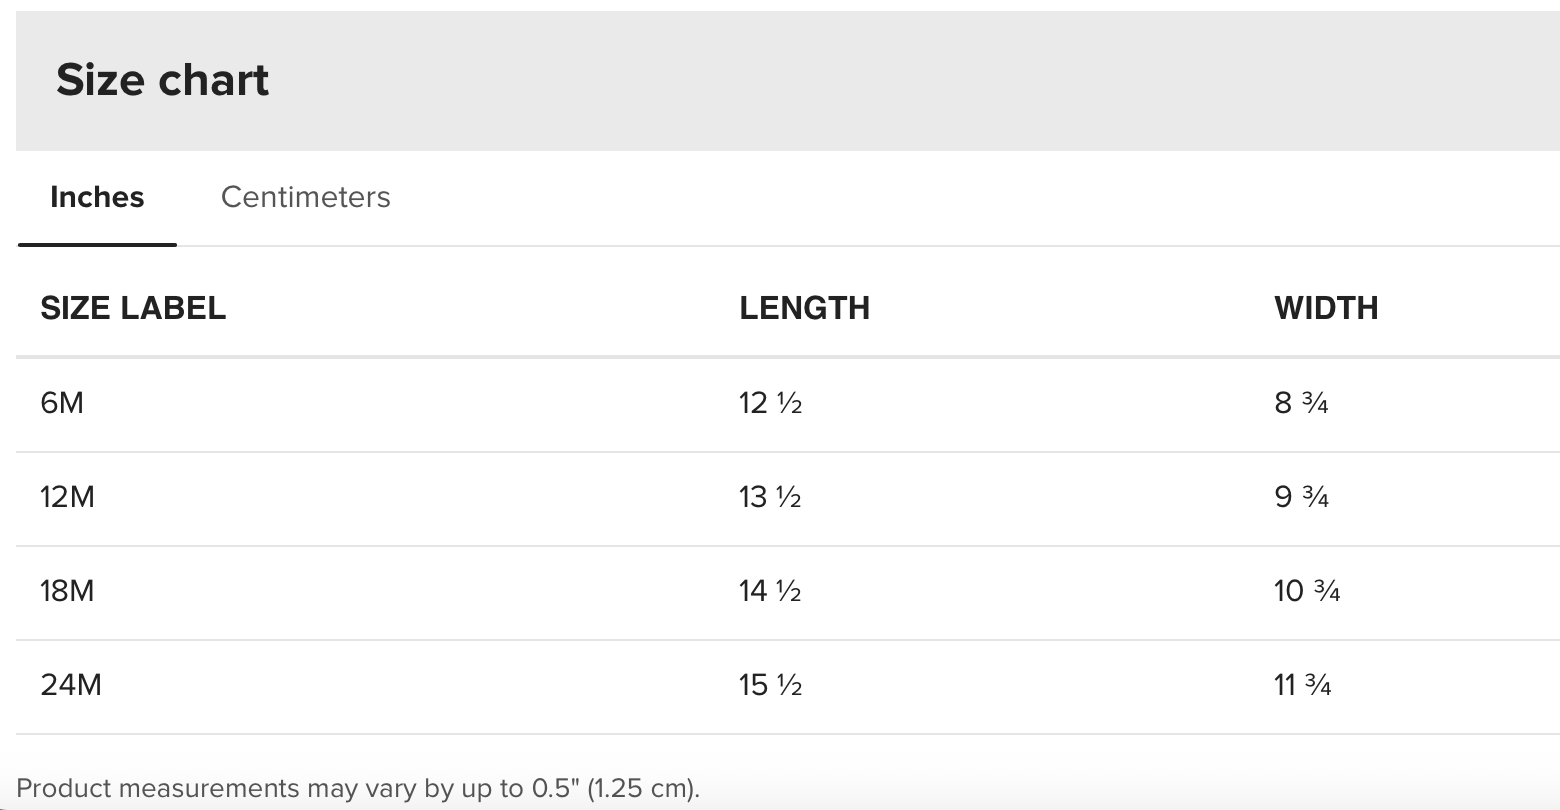Click the 8 ¾ width value
This screenshot has width=1560, height=810.
[x=1301, y=403]
